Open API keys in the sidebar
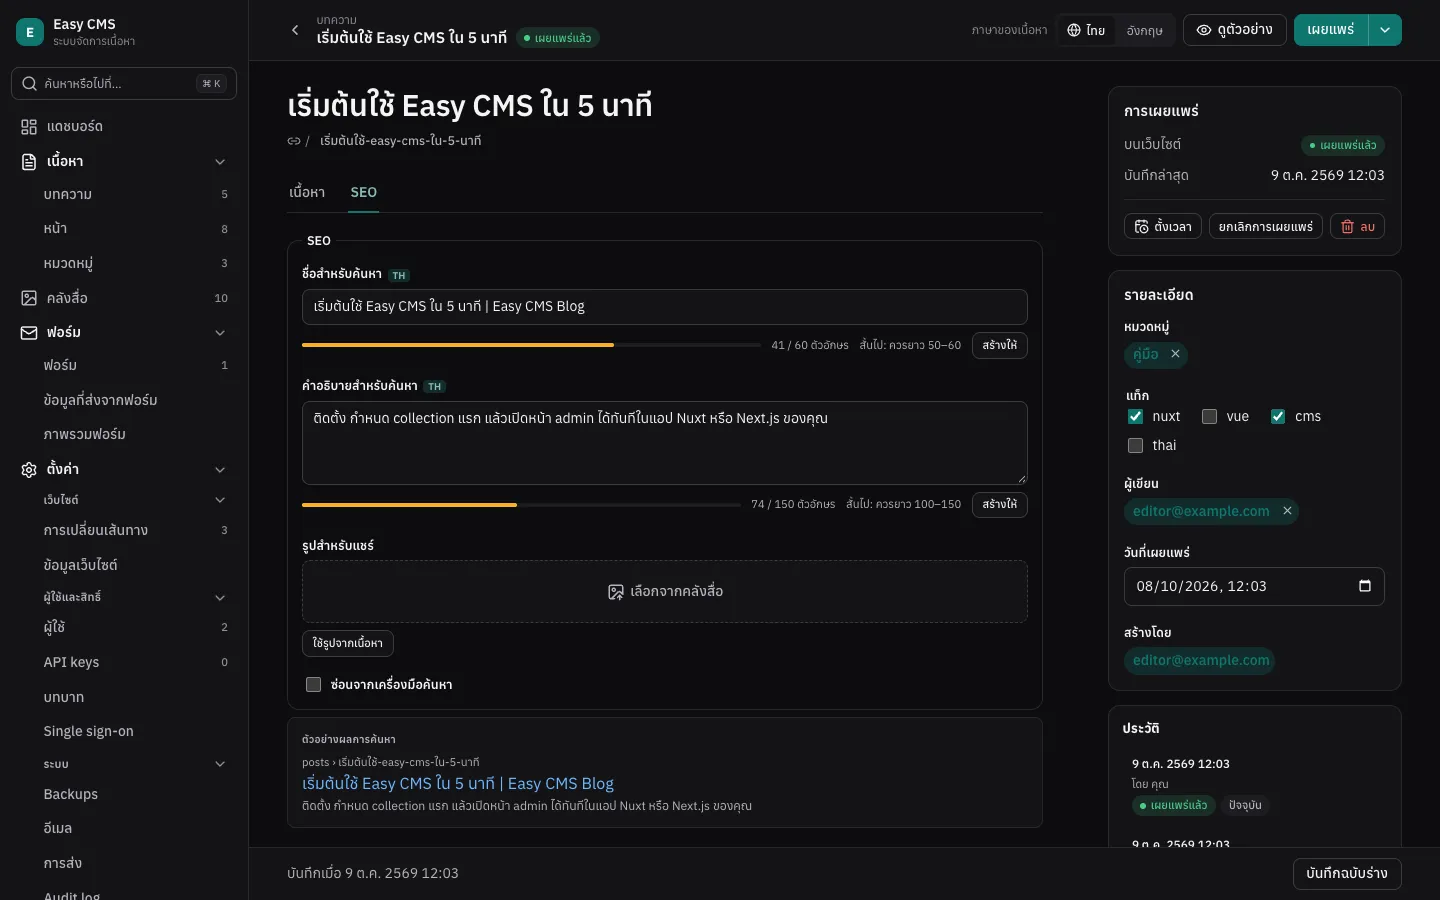Screen dimensions: 1440x900 click(124, 662)
